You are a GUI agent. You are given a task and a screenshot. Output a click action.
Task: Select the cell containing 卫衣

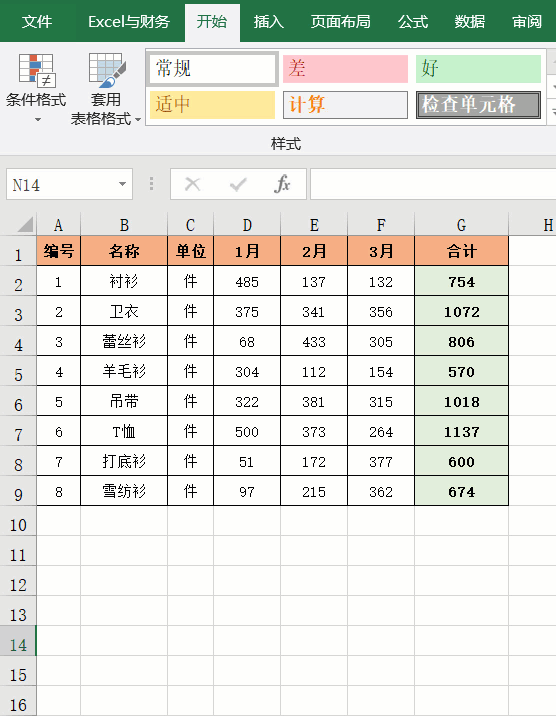click(x=124, y=311)
